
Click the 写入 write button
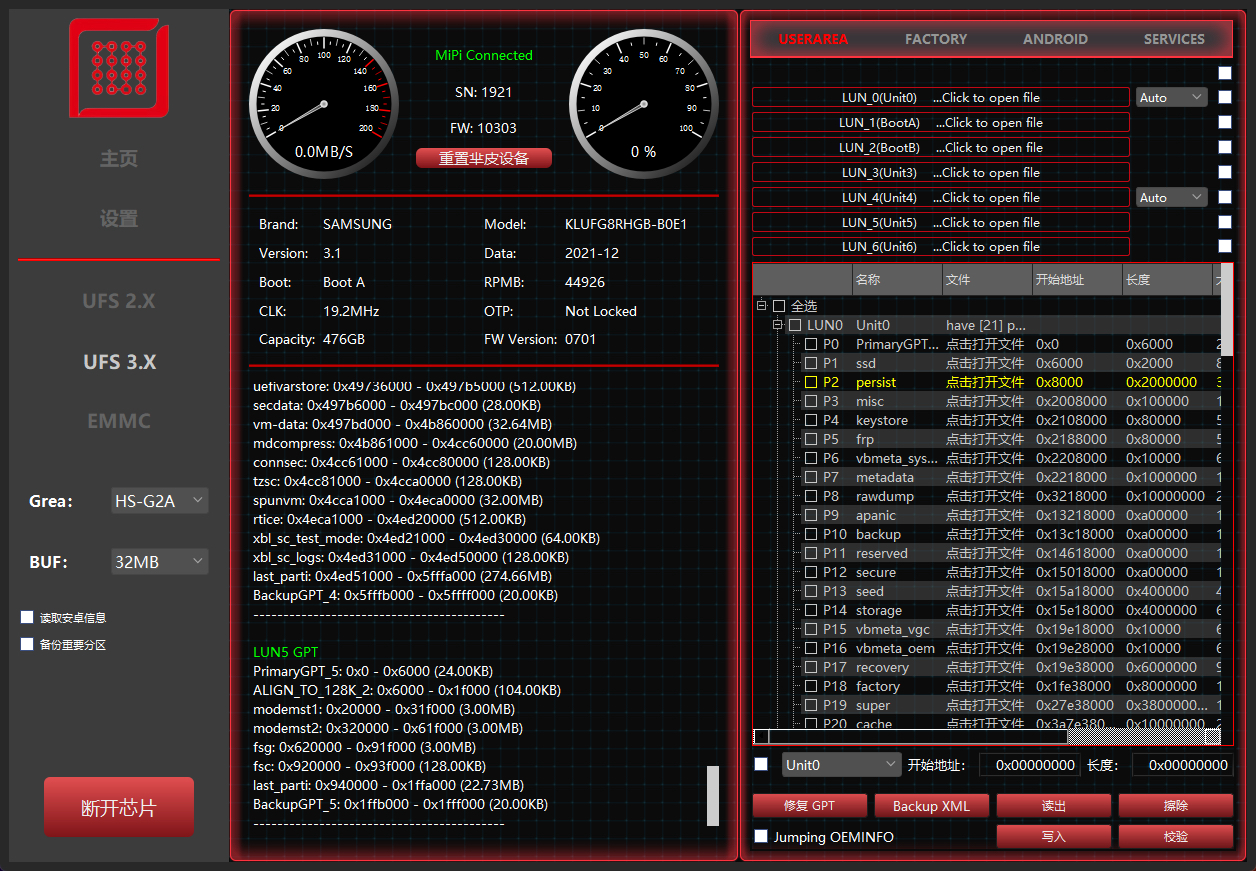tap(1054, 836)
